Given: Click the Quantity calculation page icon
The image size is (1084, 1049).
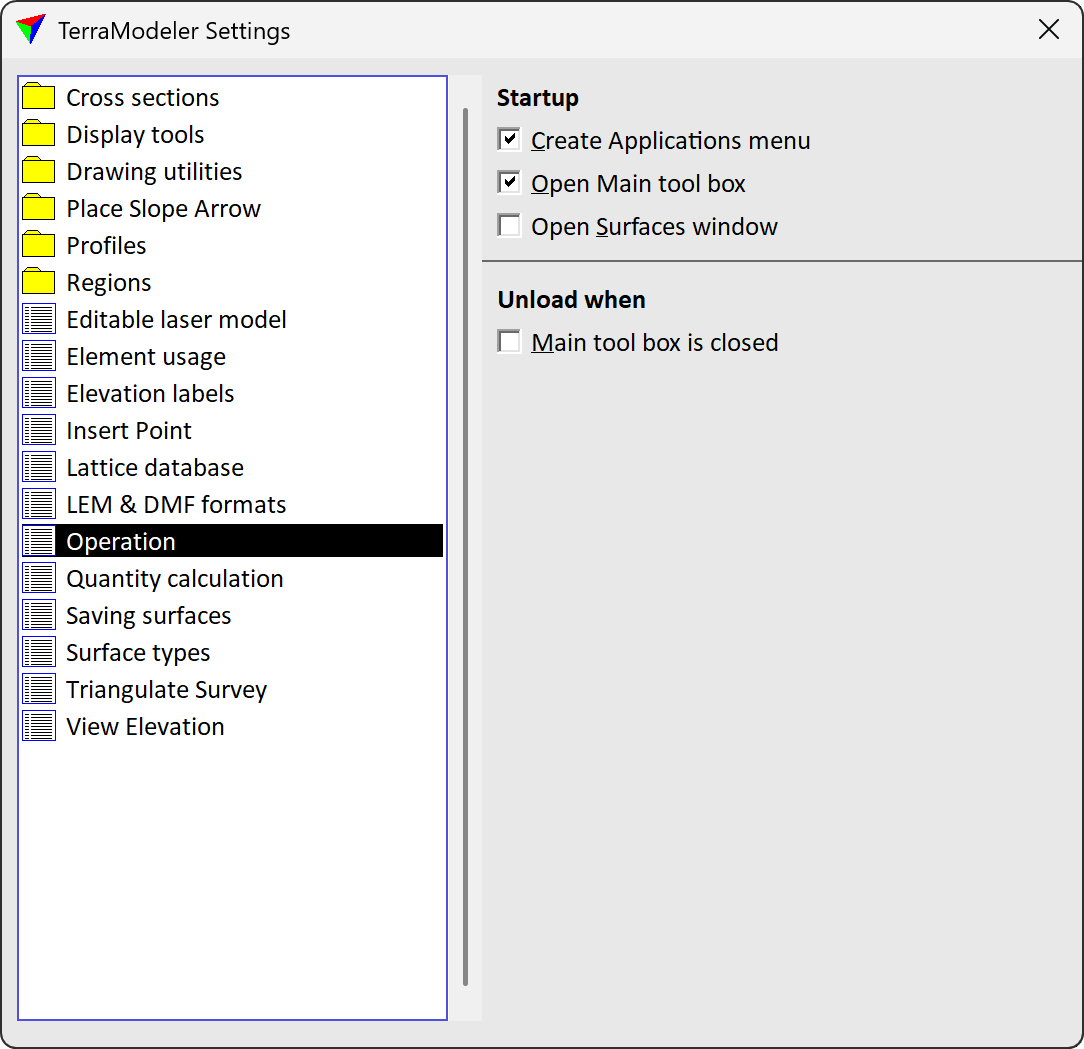Looking at the screenshot, I should 39,578.
